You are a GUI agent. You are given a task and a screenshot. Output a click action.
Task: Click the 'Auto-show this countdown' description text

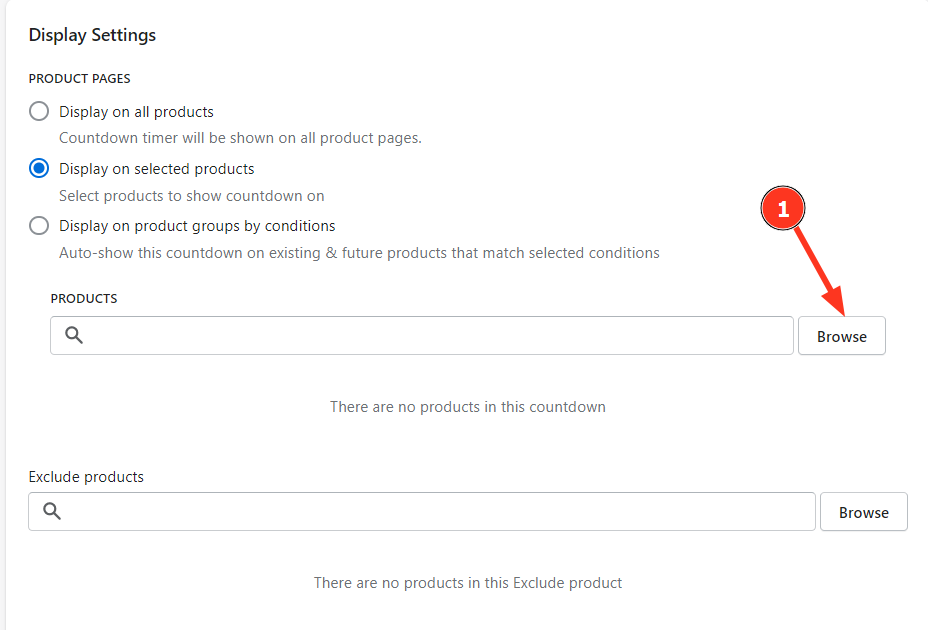(359, 253)
